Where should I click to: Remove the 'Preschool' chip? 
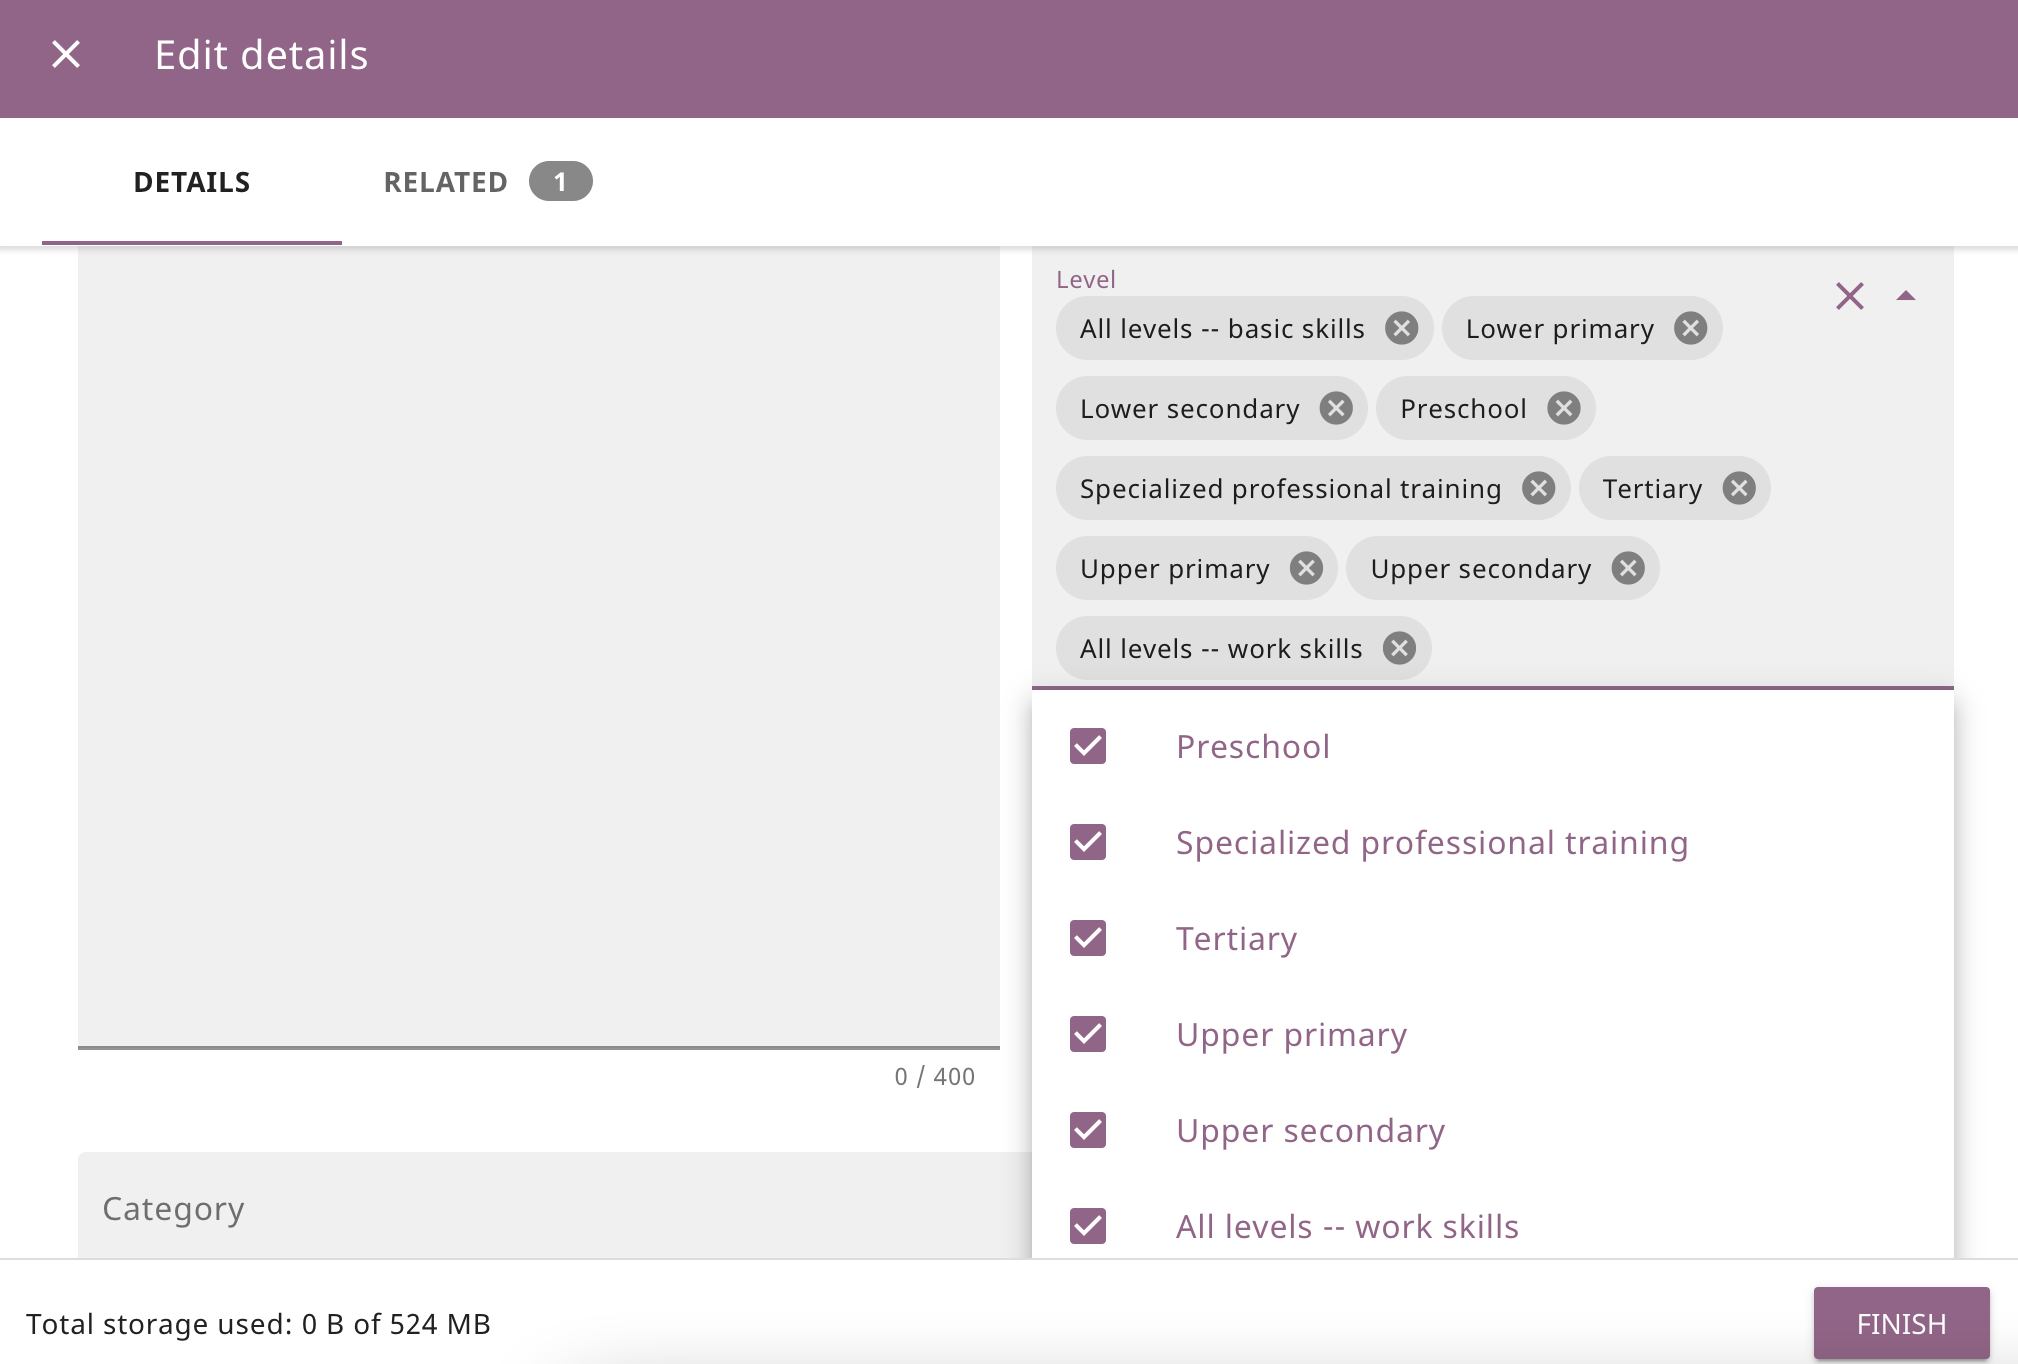1563,408
